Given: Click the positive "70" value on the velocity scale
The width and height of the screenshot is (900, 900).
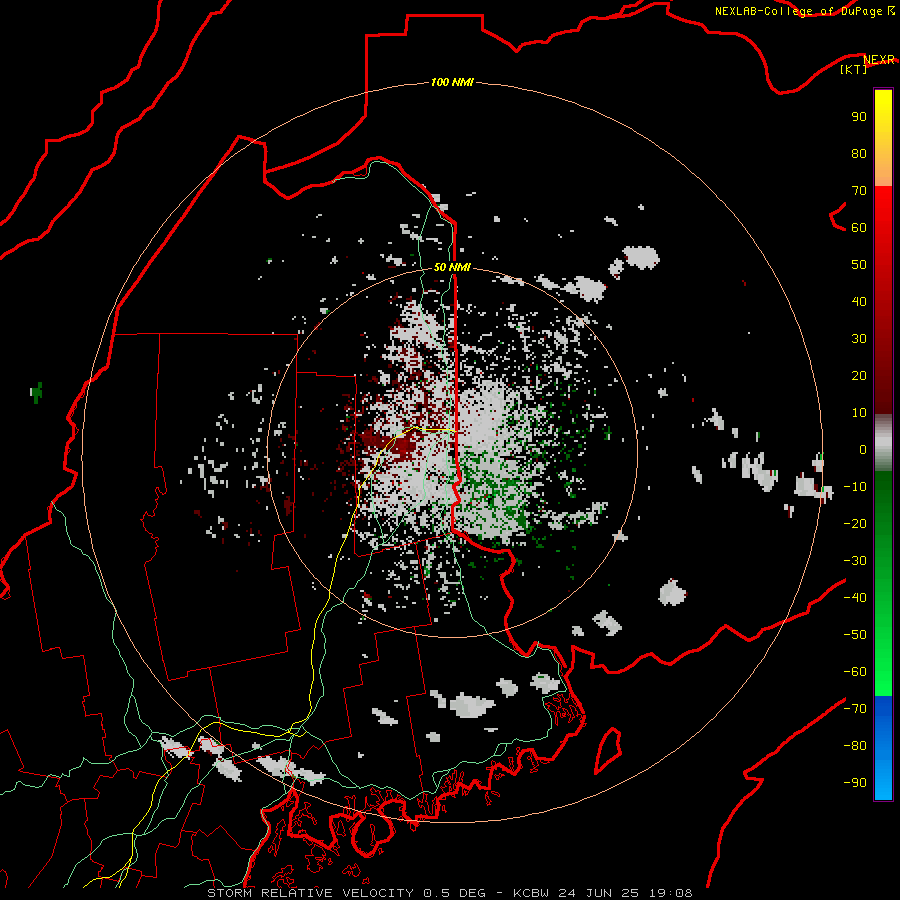Looking at the screenshot, I should click(x=859, y=191).
